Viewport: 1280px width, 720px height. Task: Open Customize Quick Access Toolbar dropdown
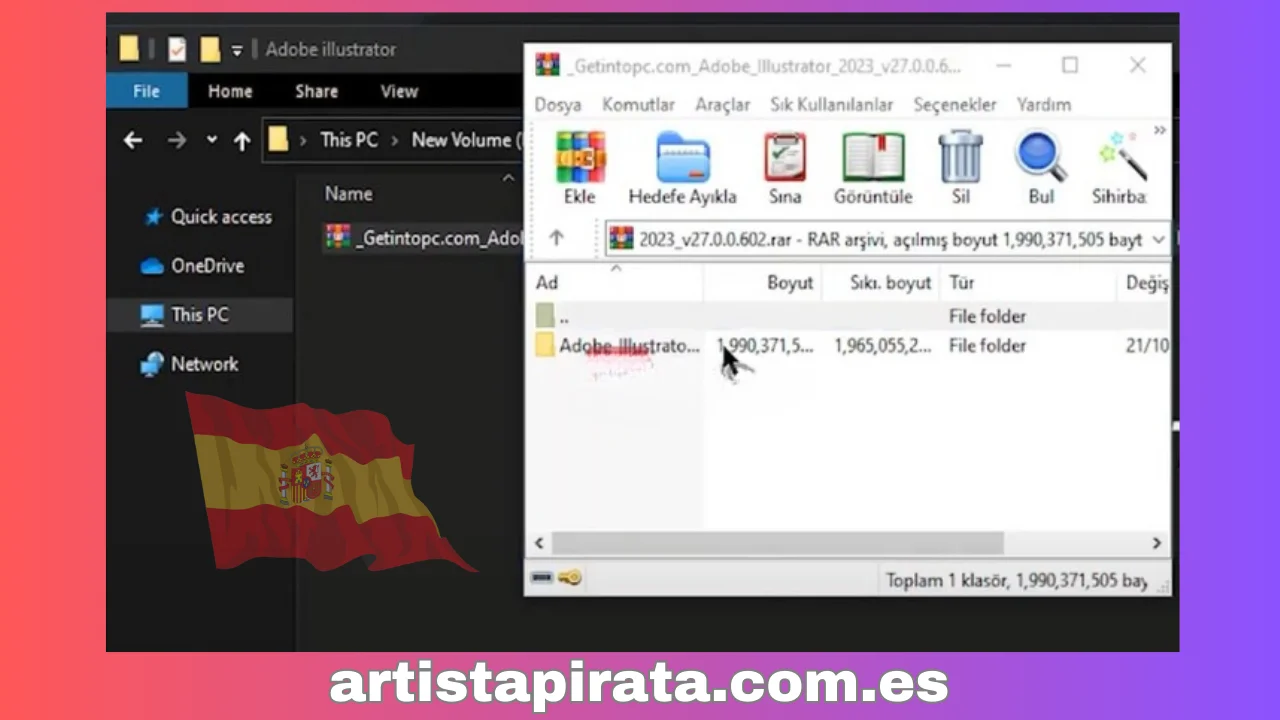point(237,50)
